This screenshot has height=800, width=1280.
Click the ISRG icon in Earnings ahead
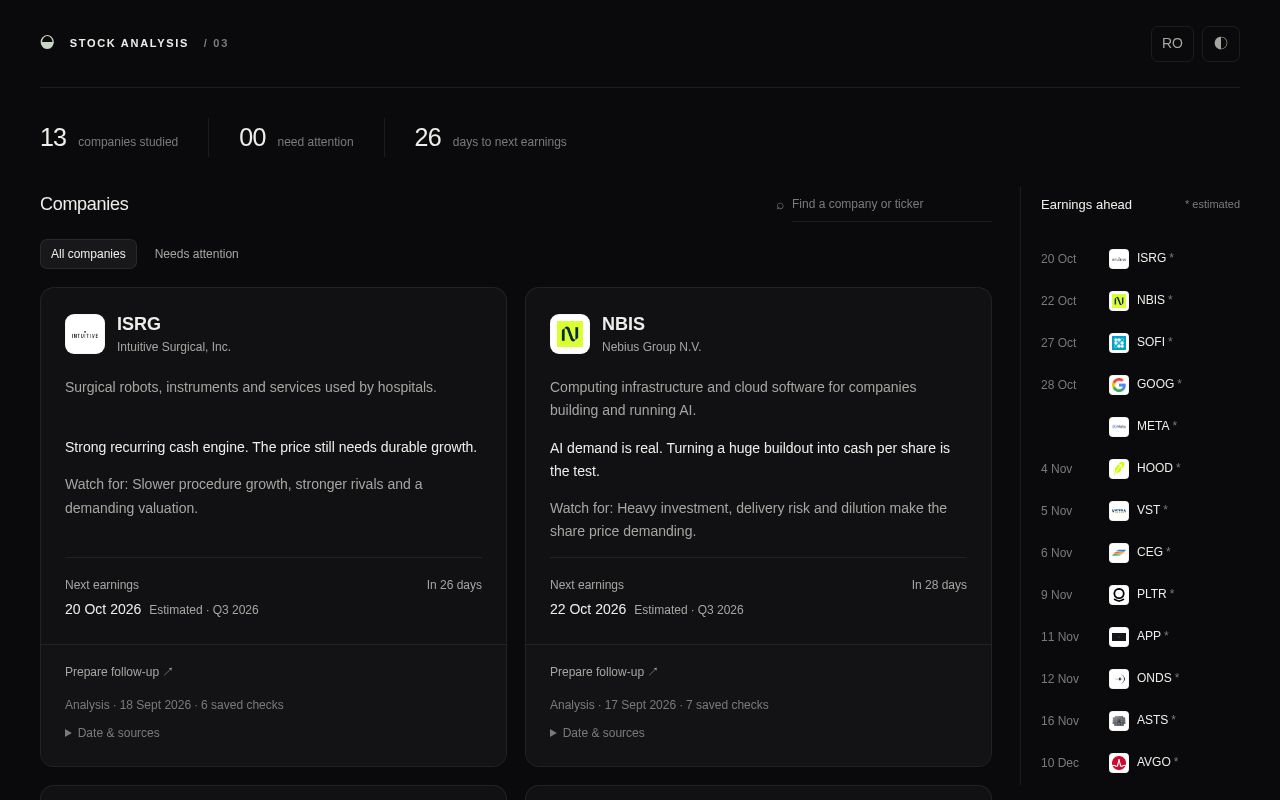click(x=1119, y=259)
